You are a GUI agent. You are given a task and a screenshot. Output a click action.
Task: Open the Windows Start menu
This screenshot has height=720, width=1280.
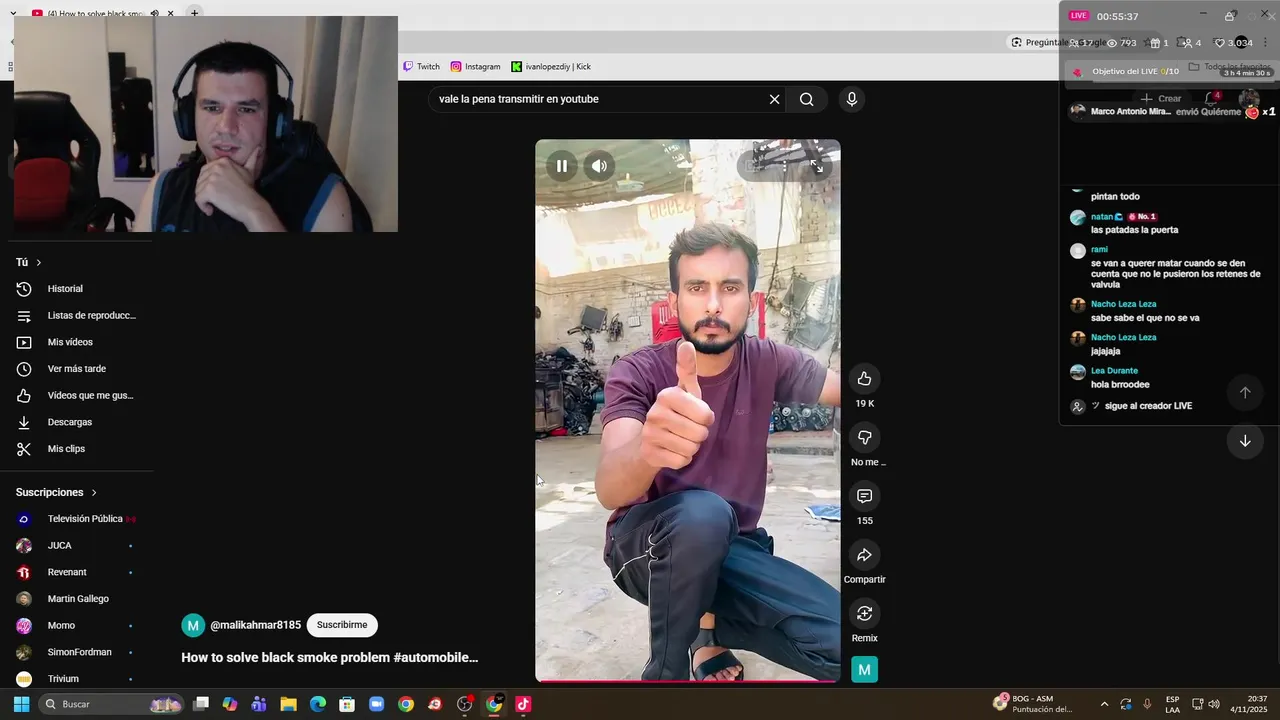[x=21, y=704]
